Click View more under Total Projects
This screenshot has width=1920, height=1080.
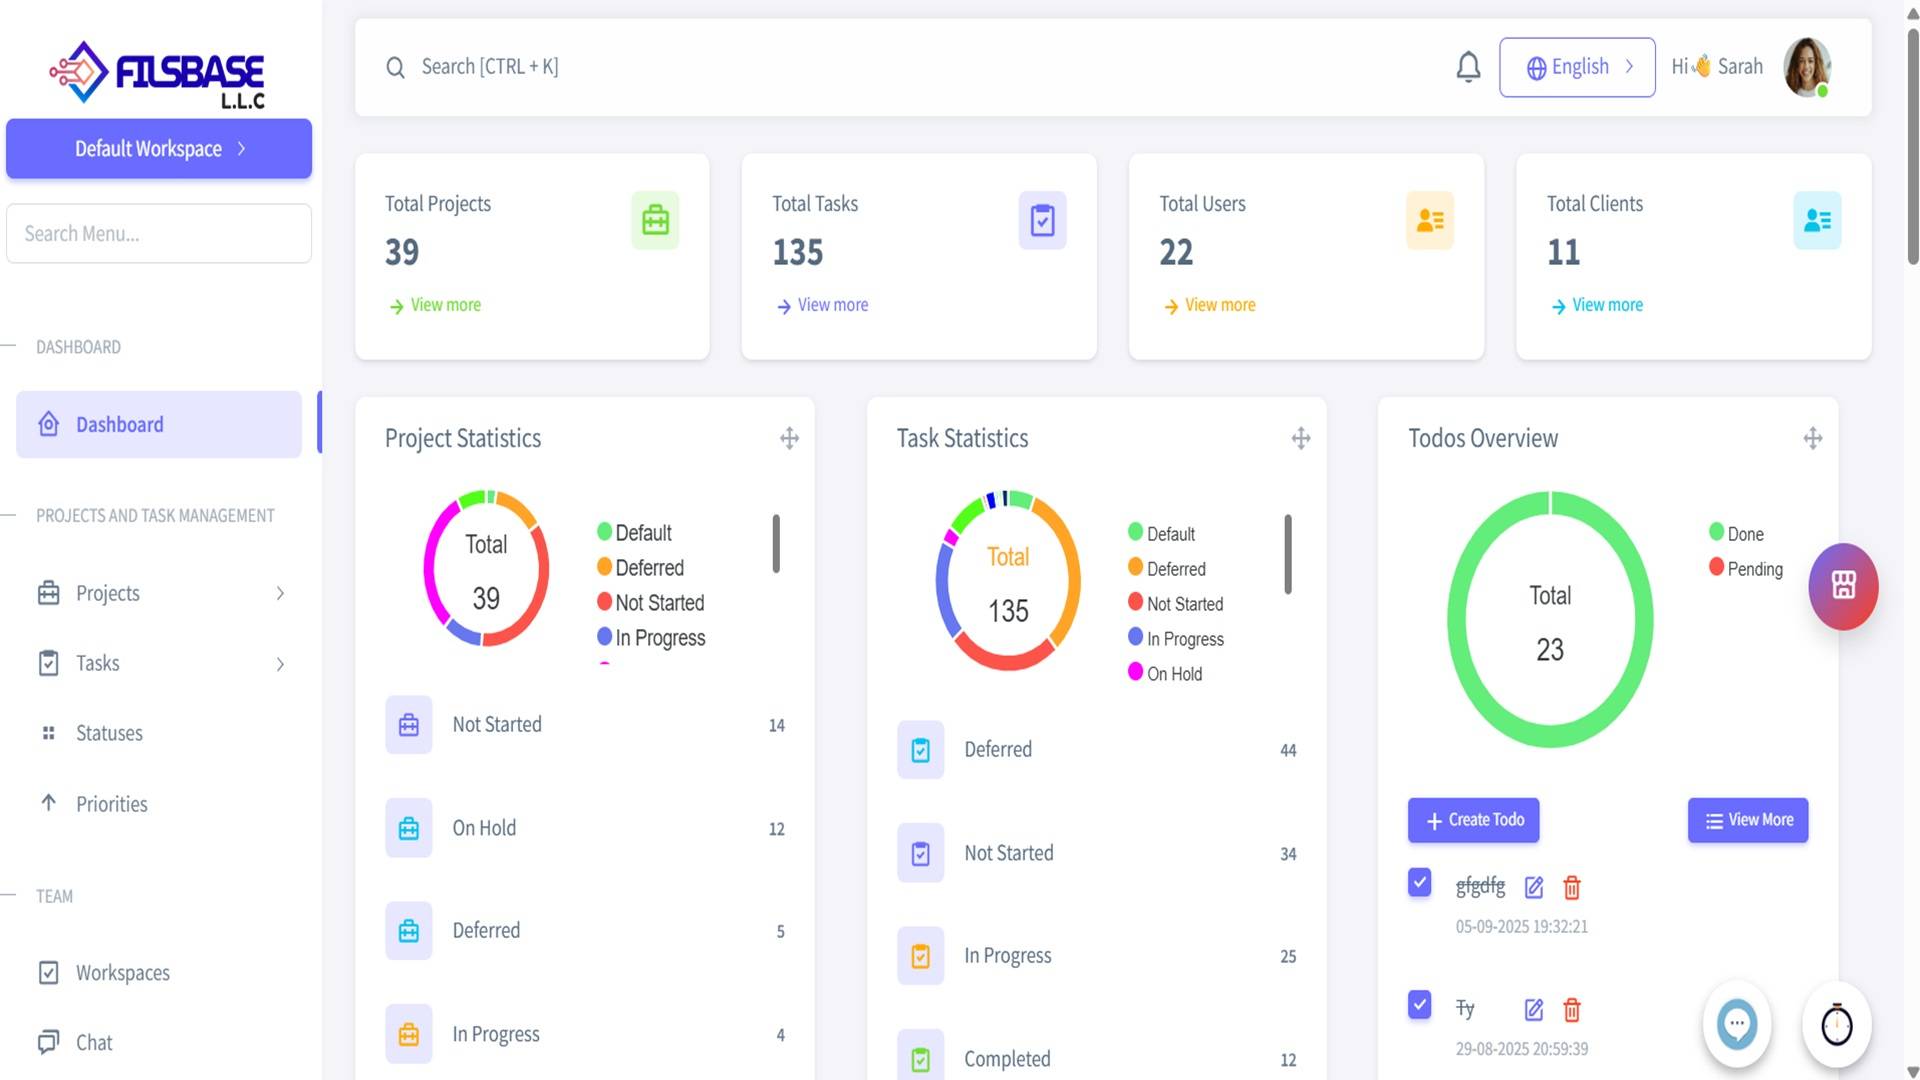(x=445, y=305)
